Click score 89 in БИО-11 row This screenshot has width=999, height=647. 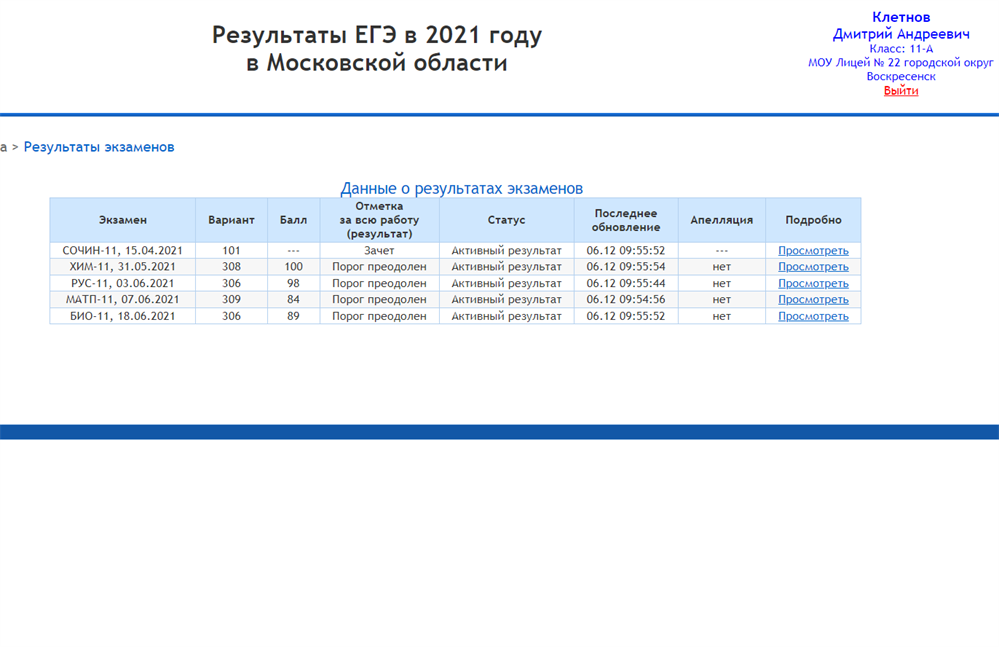(x=293, y=316)
